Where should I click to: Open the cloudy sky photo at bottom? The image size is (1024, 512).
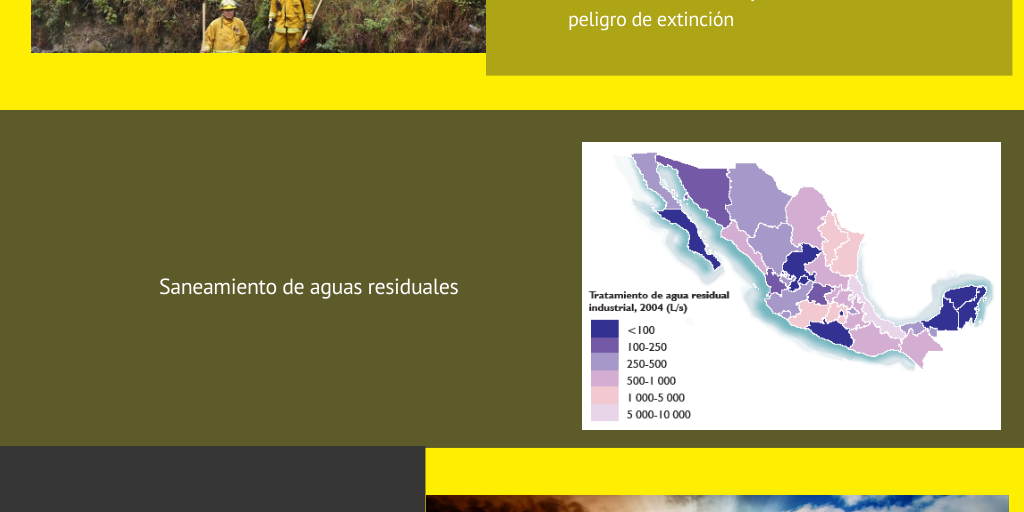coord(716,503)
